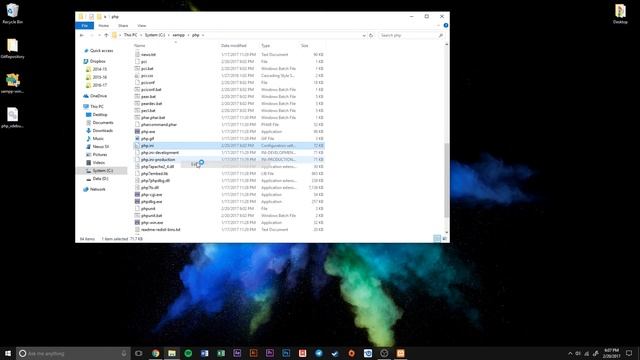
Task: Switch to large icons view layout icon
Action: 444,239
